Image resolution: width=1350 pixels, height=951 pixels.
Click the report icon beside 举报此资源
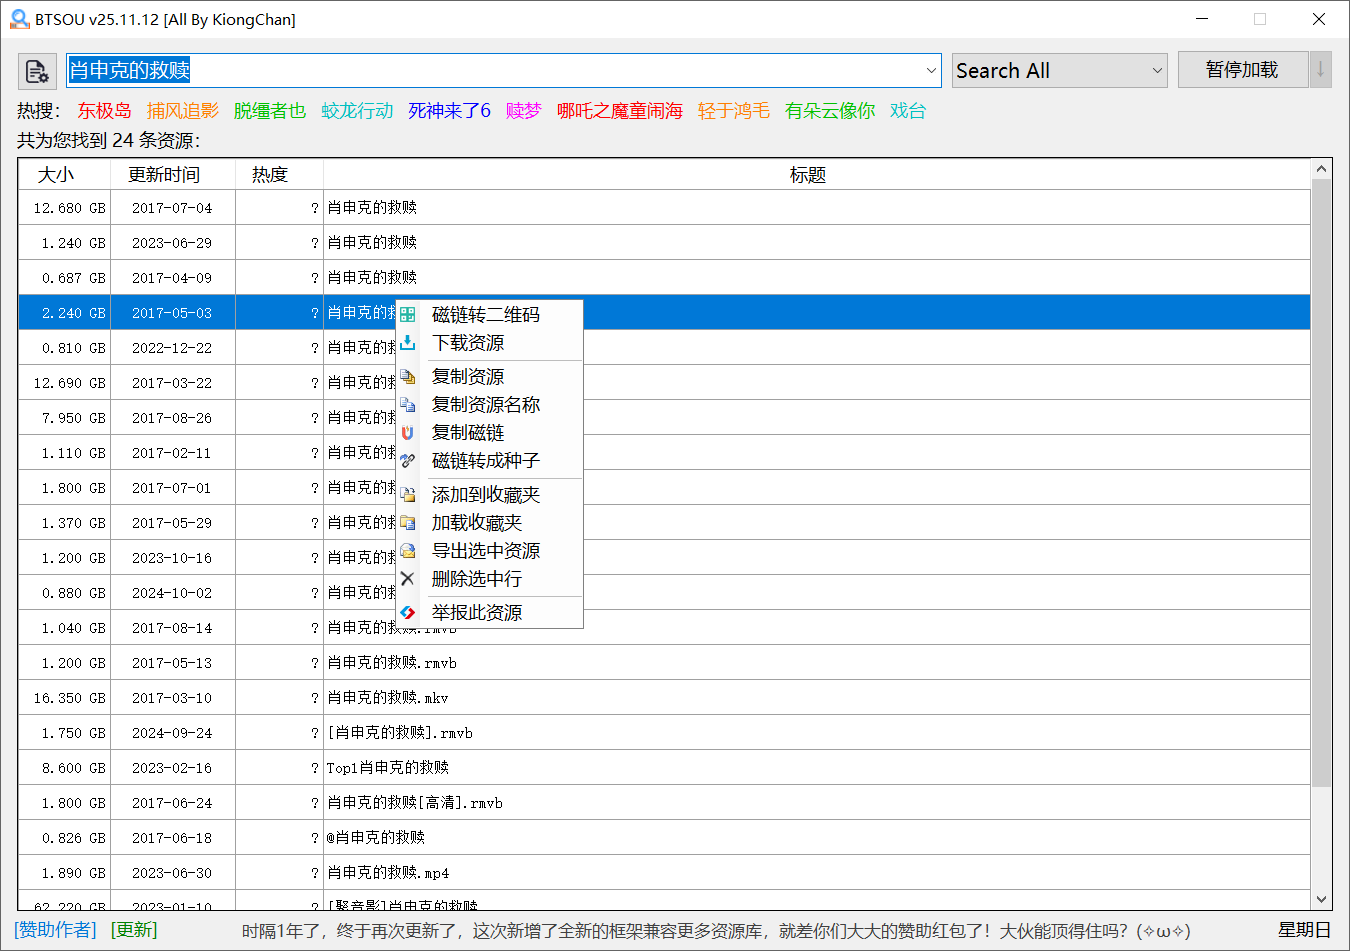[x=407, y=612]
